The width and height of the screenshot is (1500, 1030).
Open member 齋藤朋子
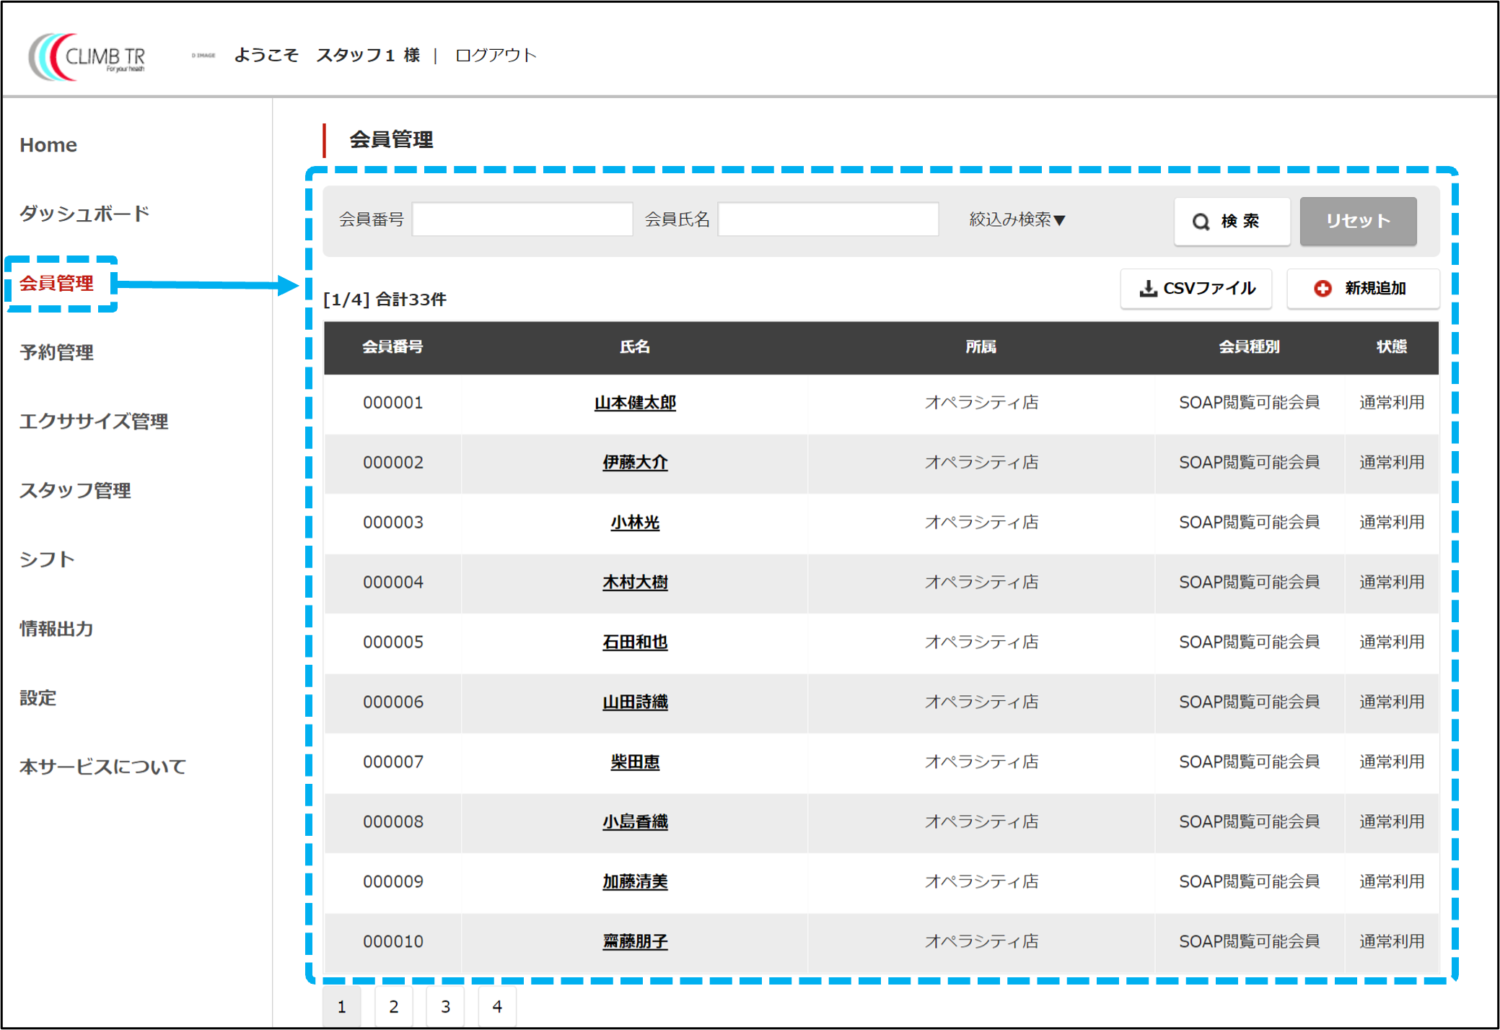[x=635, y=942]
